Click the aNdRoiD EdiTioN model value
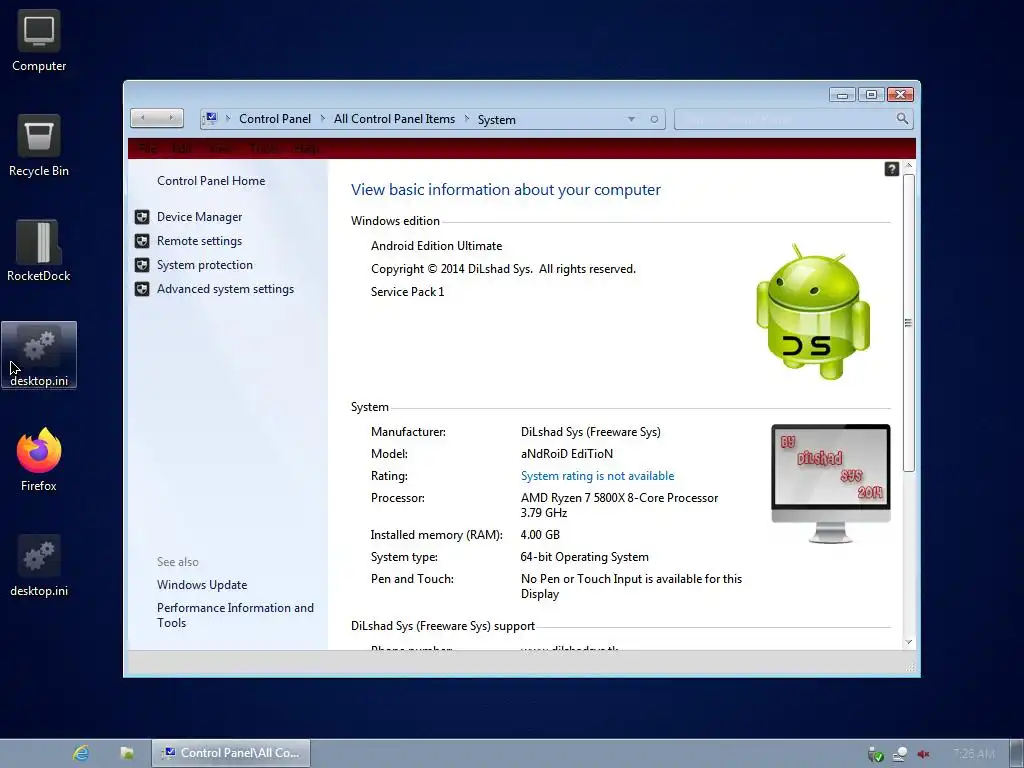Screen dimensions: 1024x768 (567, 454)
